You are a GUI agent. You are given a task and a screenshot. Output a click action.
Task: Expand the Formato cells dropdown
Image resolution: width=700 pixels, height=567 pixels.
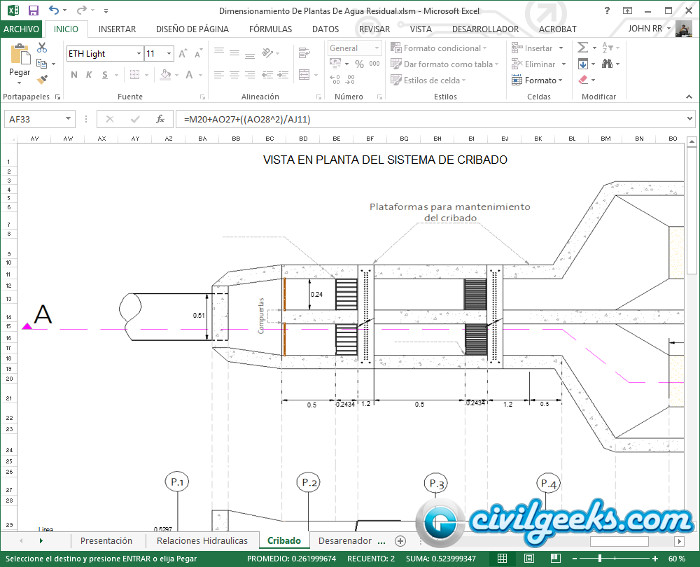(x=544, y=80)
